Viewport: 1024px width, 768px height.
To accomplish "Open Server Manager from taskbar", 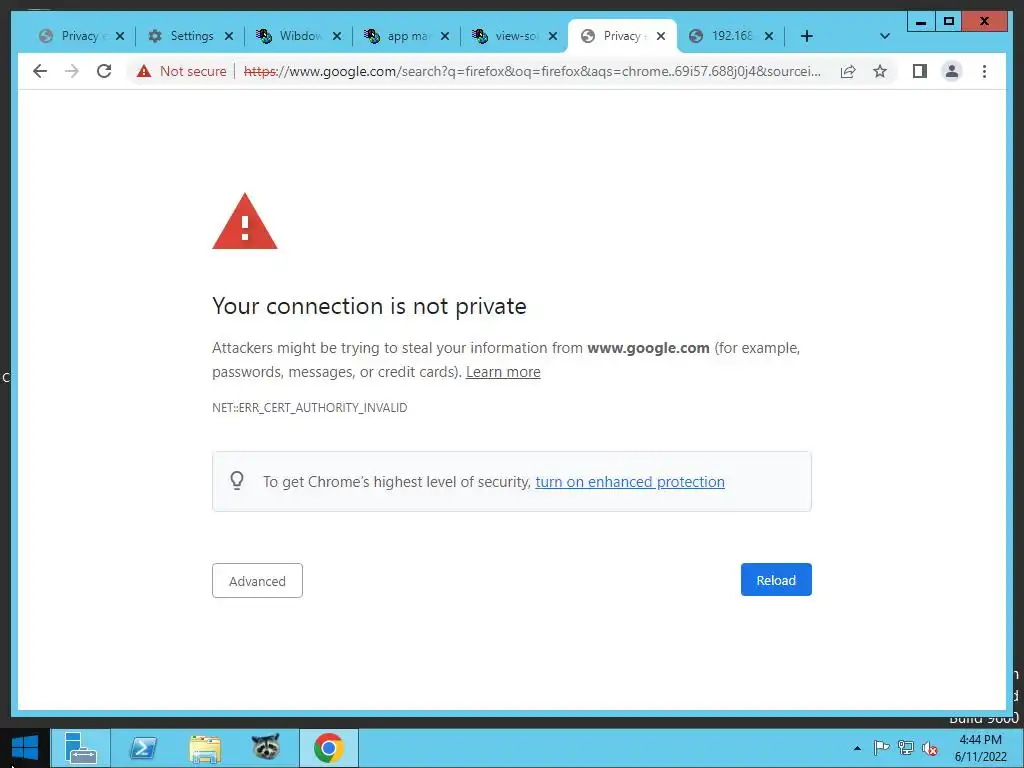I will pos(81,748).
